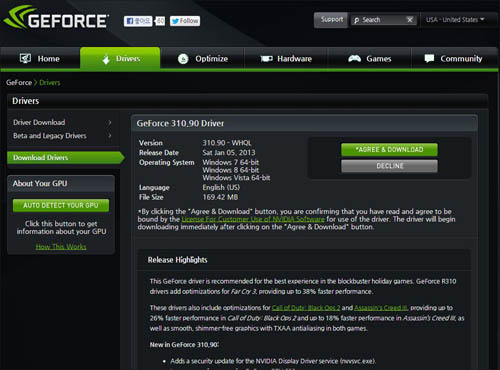The width and height of the screenshot is (500, 370).
Task: Open the Hardware tab
Action: tap(286, 59)
